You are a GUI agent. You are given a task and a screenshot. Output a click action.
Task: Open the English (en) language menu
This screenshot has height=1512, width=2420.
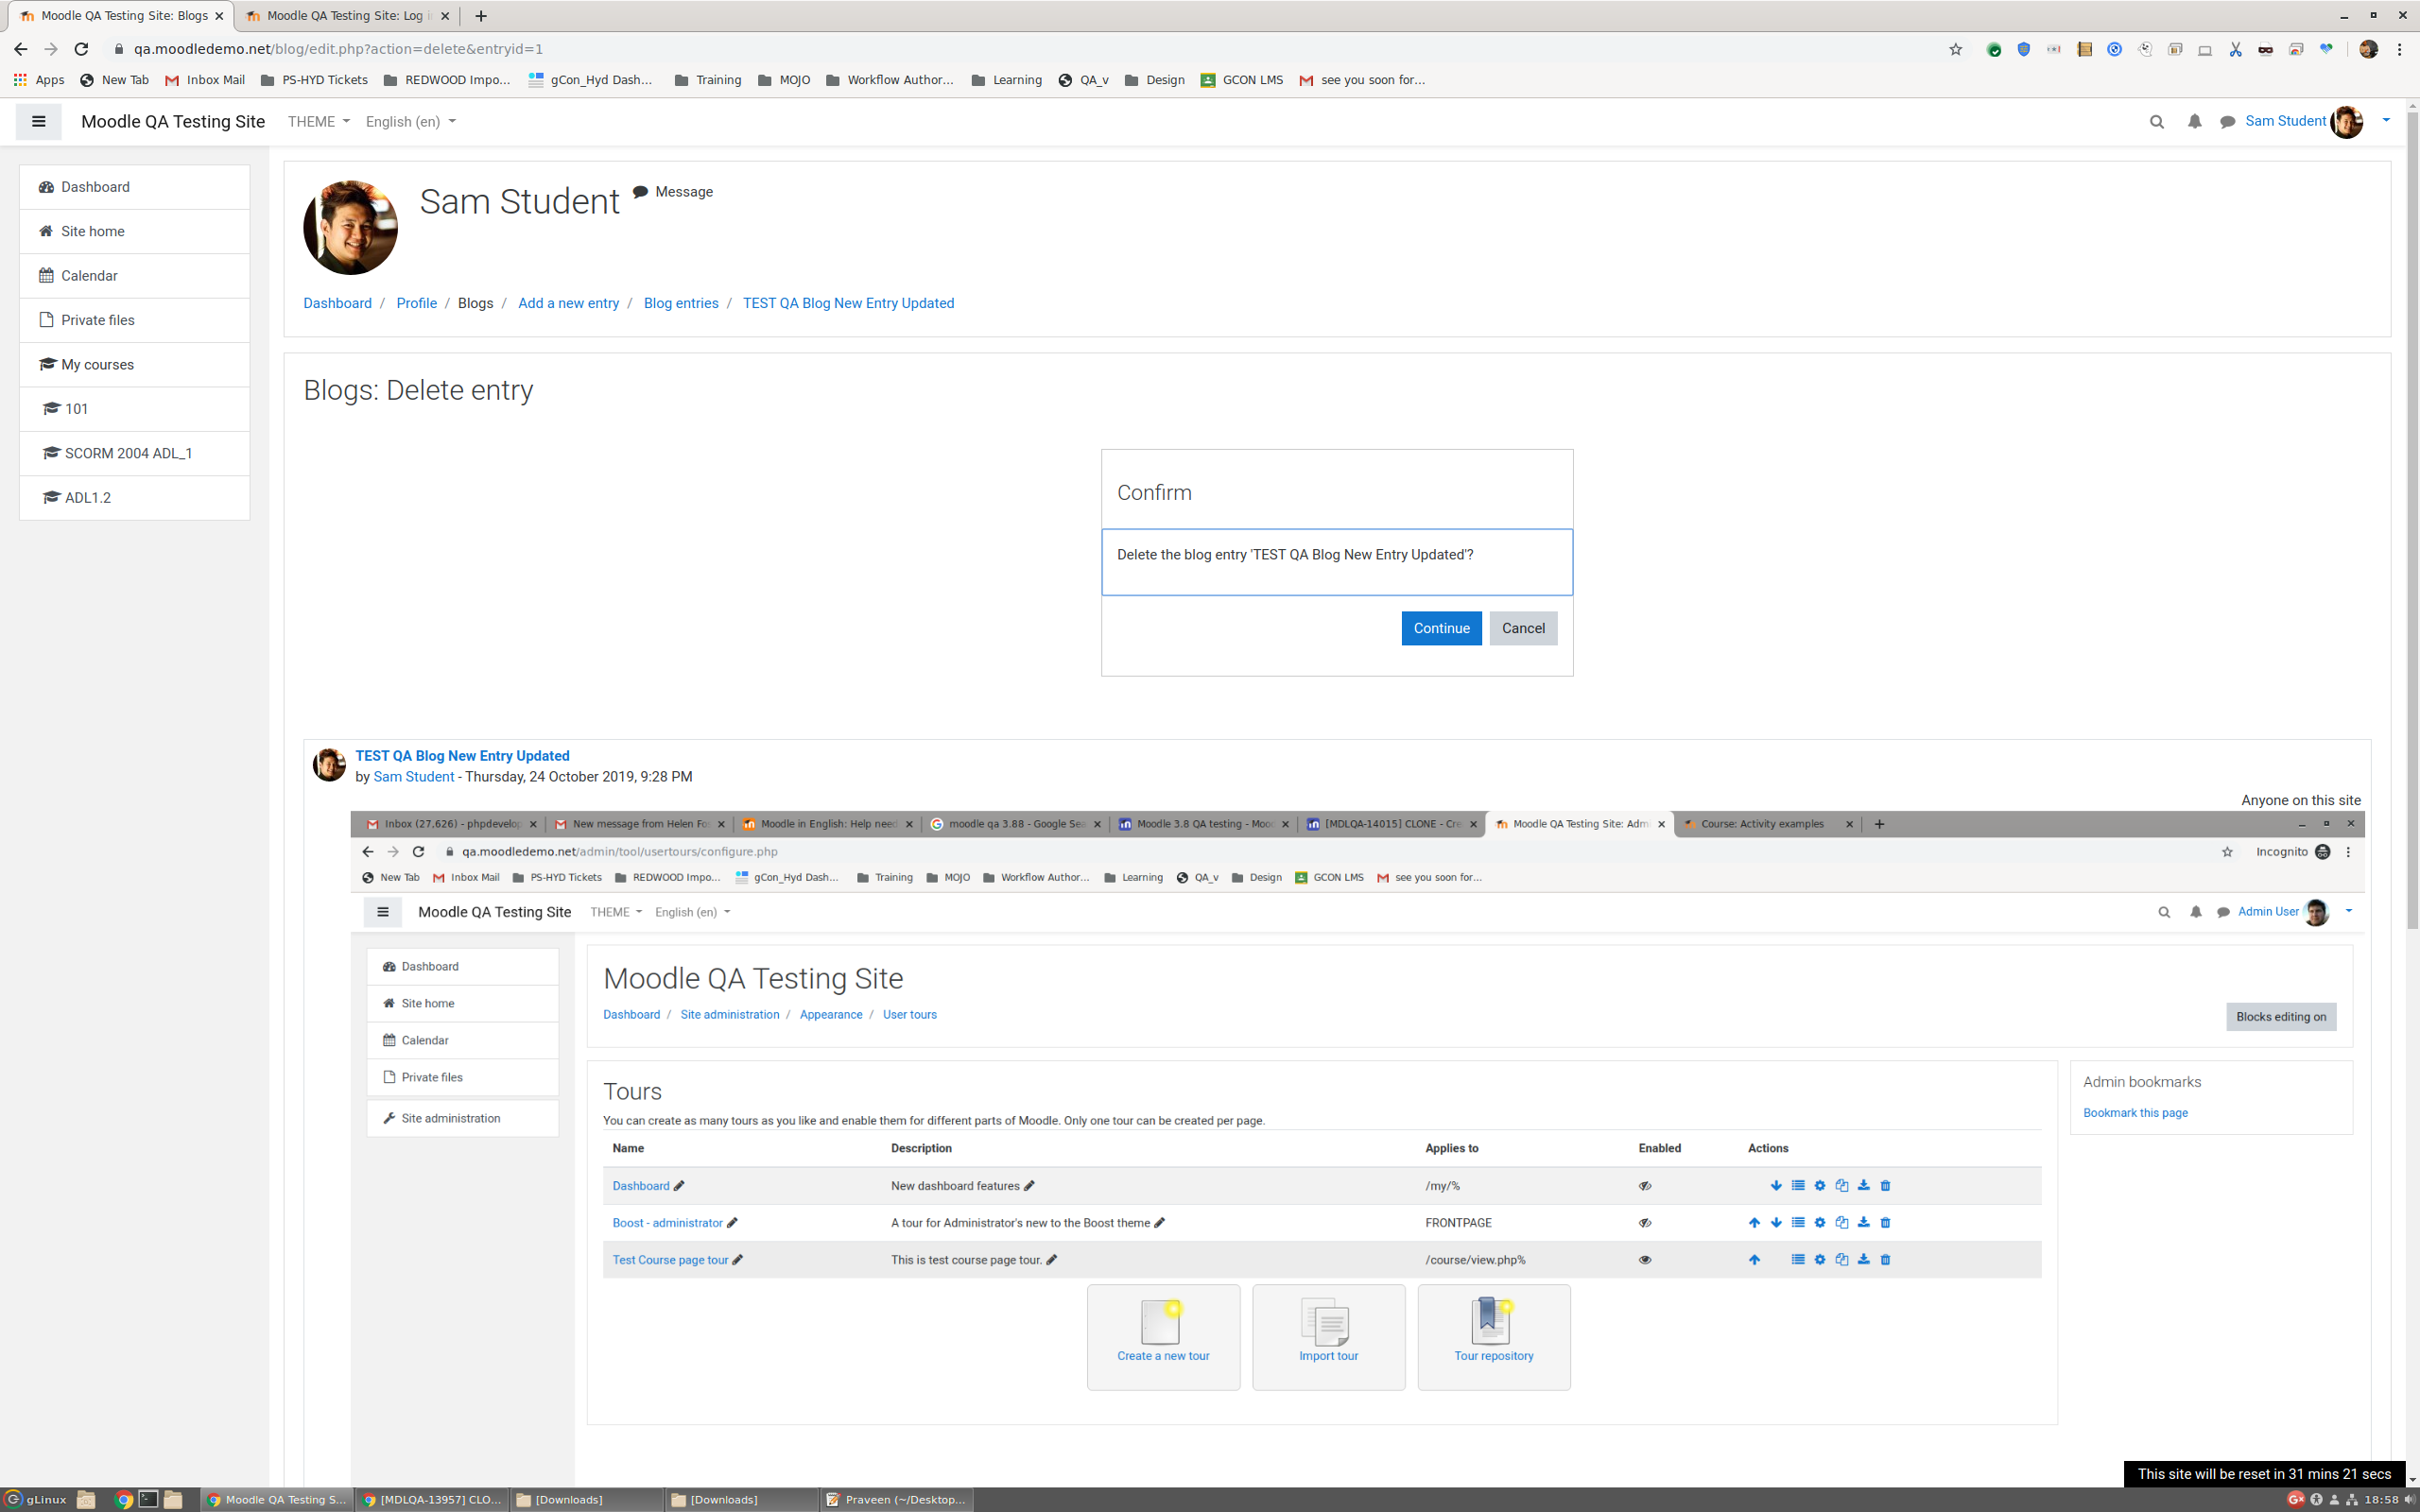[410, 121]
